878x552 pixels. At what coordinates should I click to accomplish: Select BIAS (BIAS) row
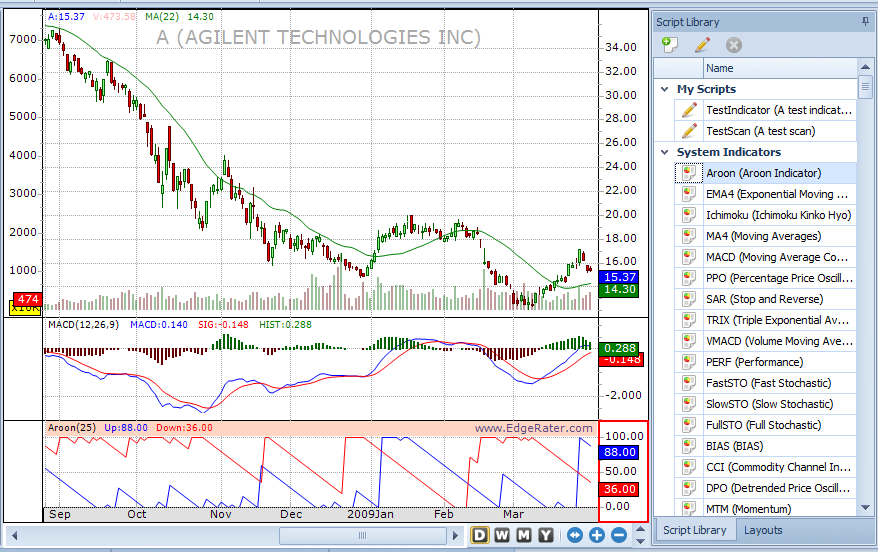pos(765,446)
